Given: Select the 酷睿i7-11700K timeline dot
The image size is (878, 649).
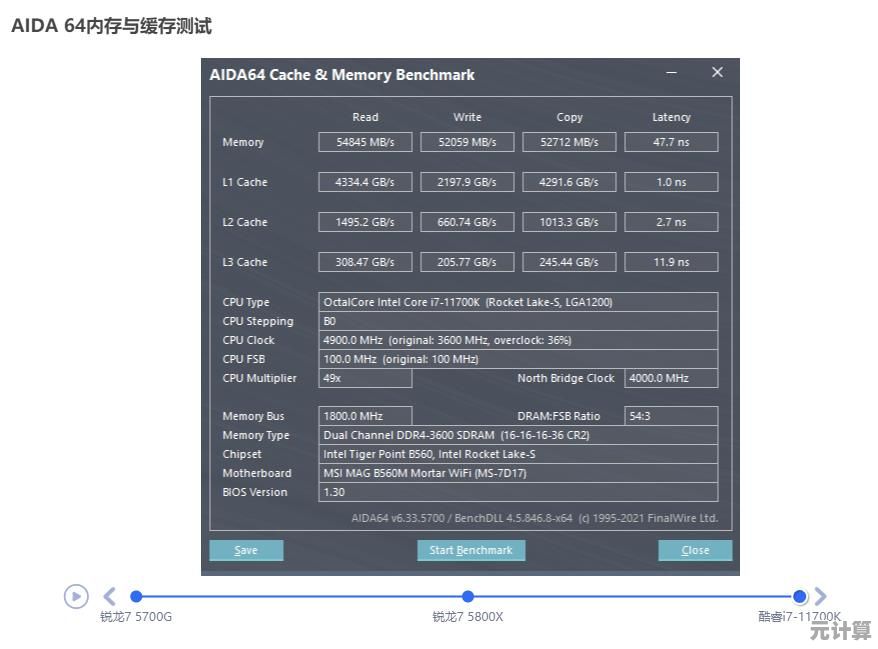Looking at the screenshot, I should point(798,594).
